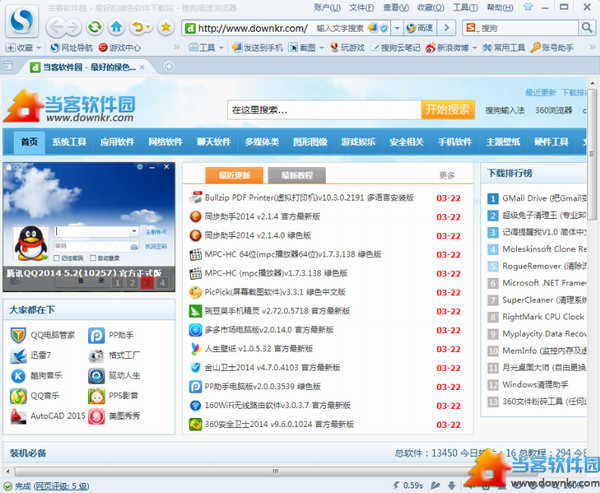Click the star favorites icon
Screen dimensions: 600x493
click(166, 27)
